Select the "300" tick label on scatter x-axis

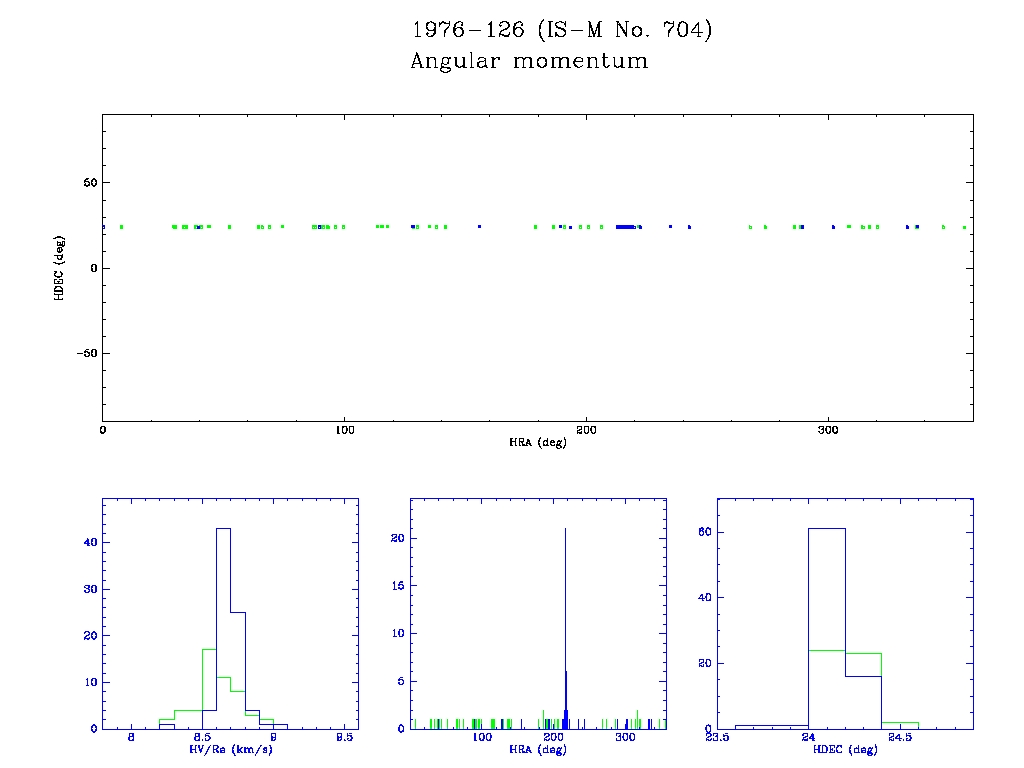[828, 430]
